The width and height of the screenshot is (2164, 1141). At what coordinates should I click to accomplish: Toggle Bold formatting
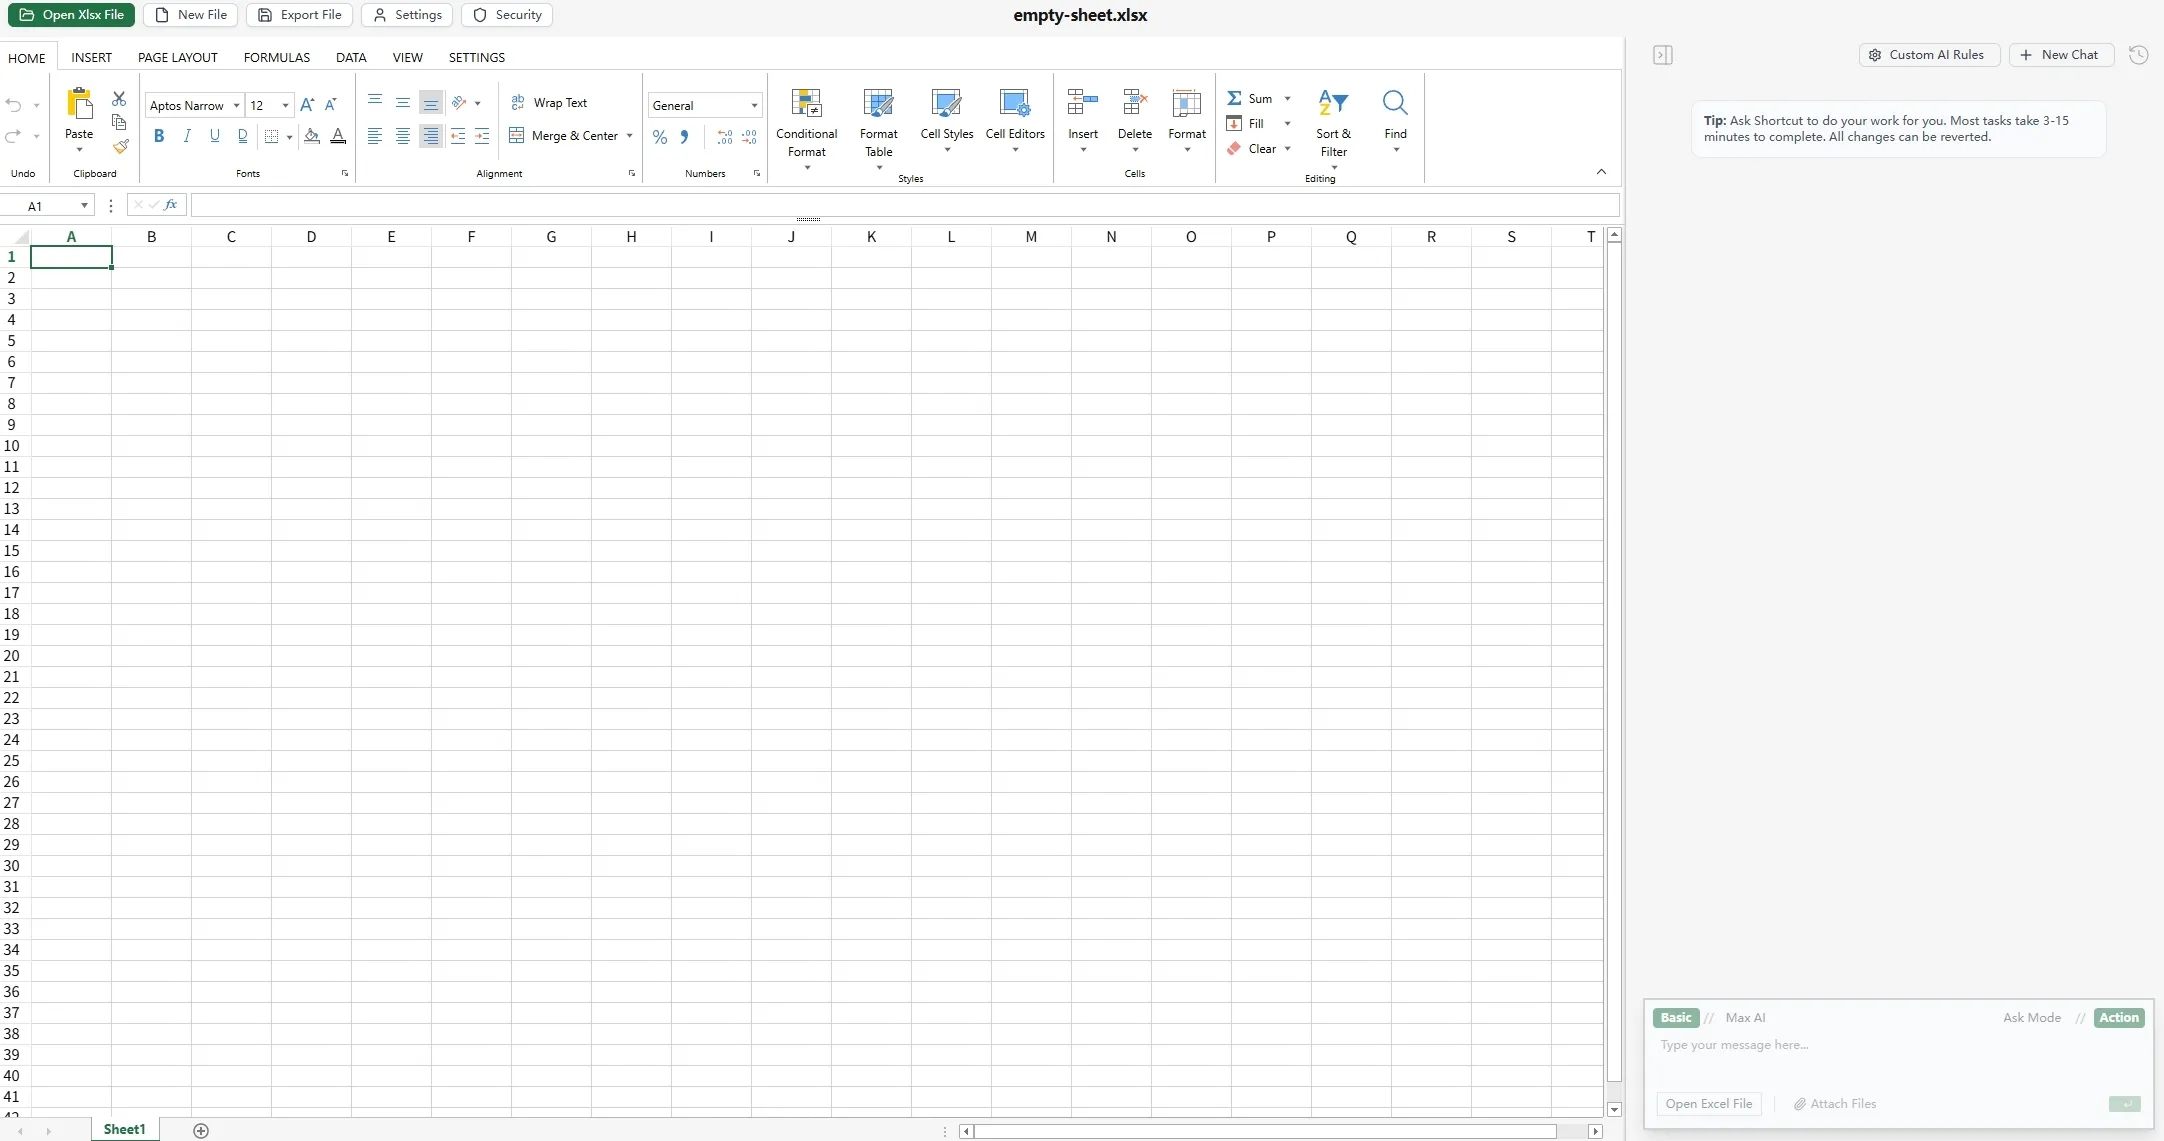tap(159, 136)
